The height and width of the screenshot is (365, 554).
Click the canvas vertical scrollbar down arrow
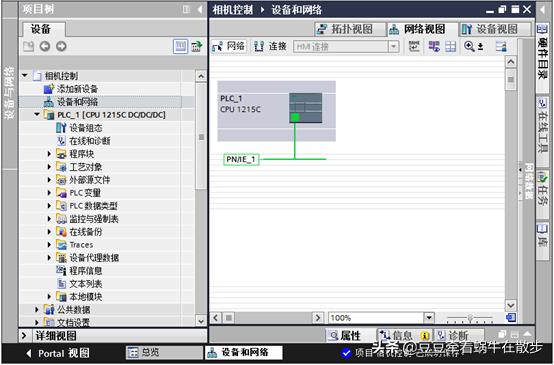point(511,305)
